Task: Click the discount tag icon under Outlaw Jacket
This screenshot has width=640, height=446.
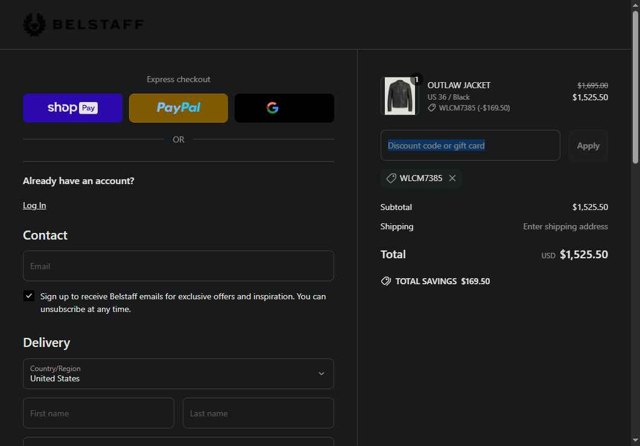Action: point(431,108)
